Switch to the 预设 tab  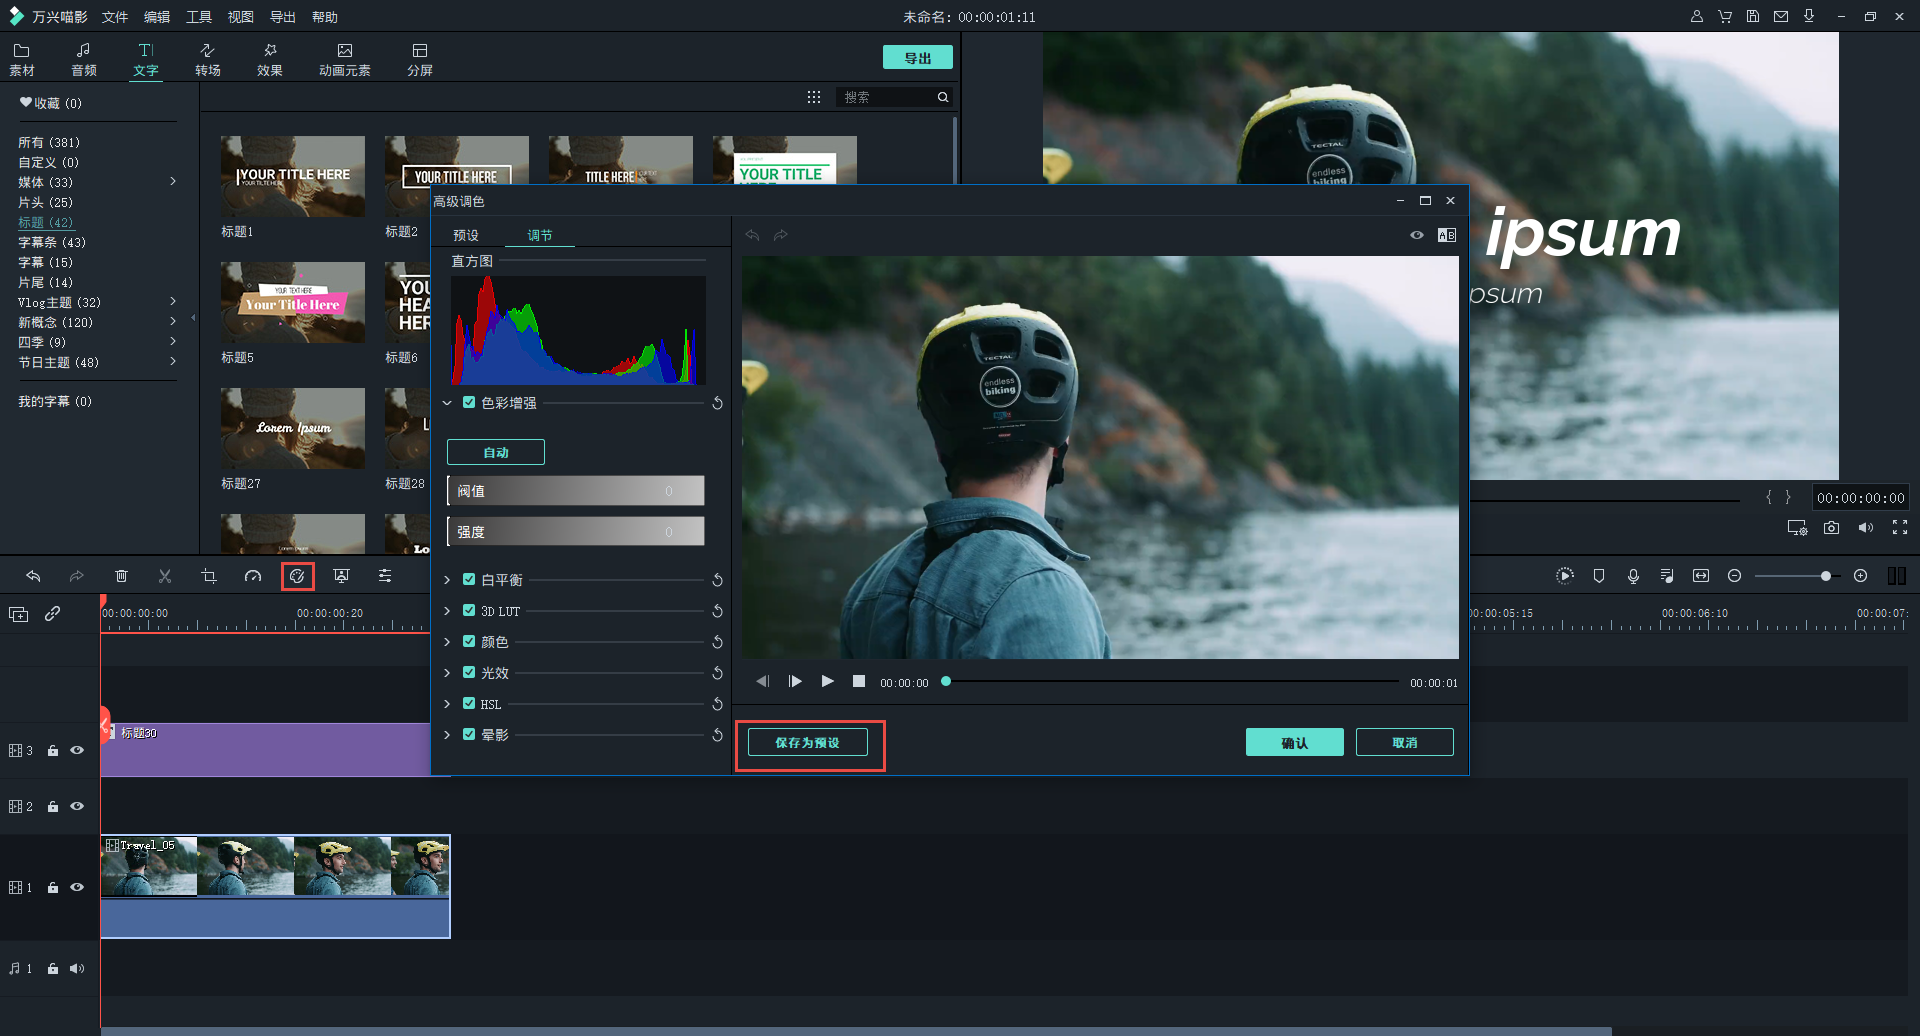(466, 235)
